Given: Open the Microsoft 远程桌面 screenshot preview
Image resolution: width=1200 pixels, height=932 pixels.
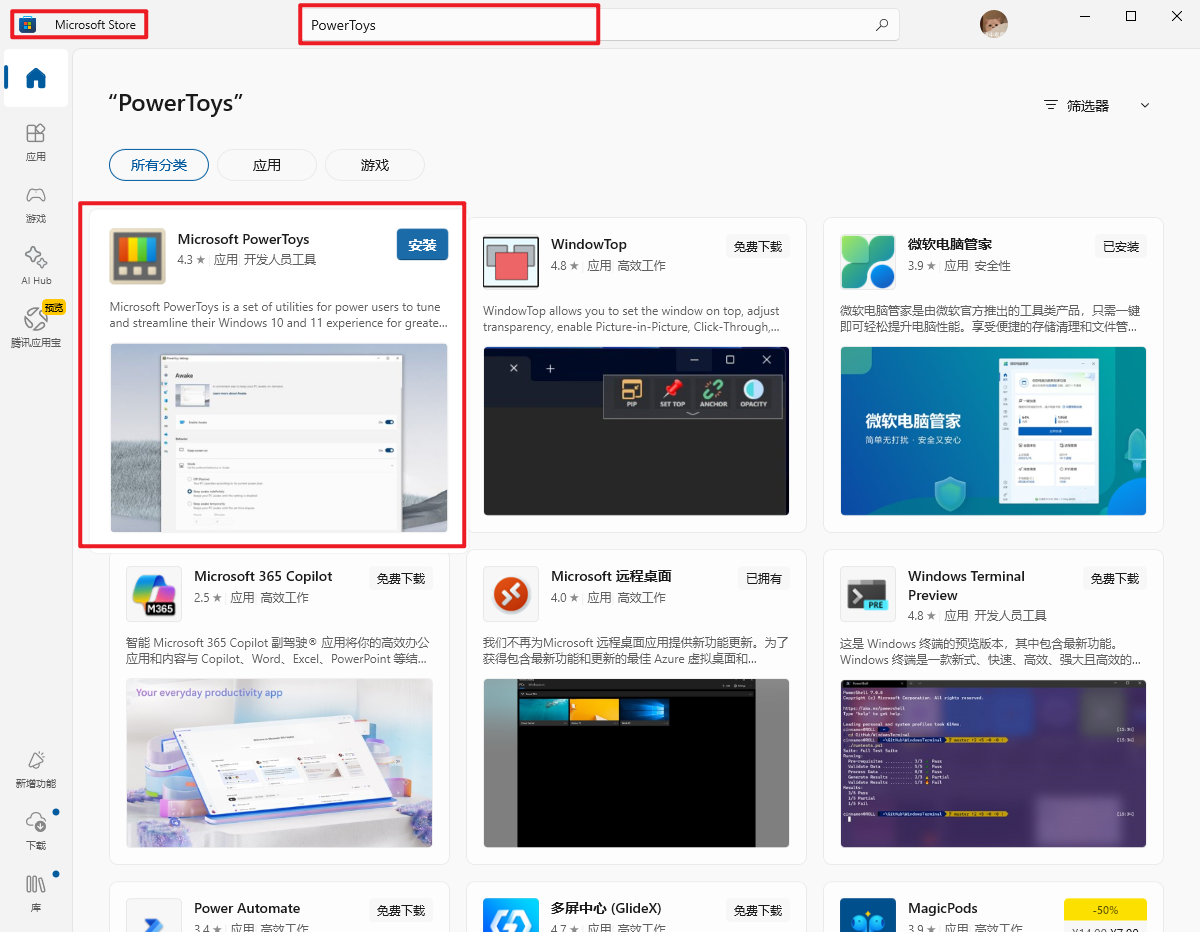Looking at the screenshot, I should click(x=636, y=763).
